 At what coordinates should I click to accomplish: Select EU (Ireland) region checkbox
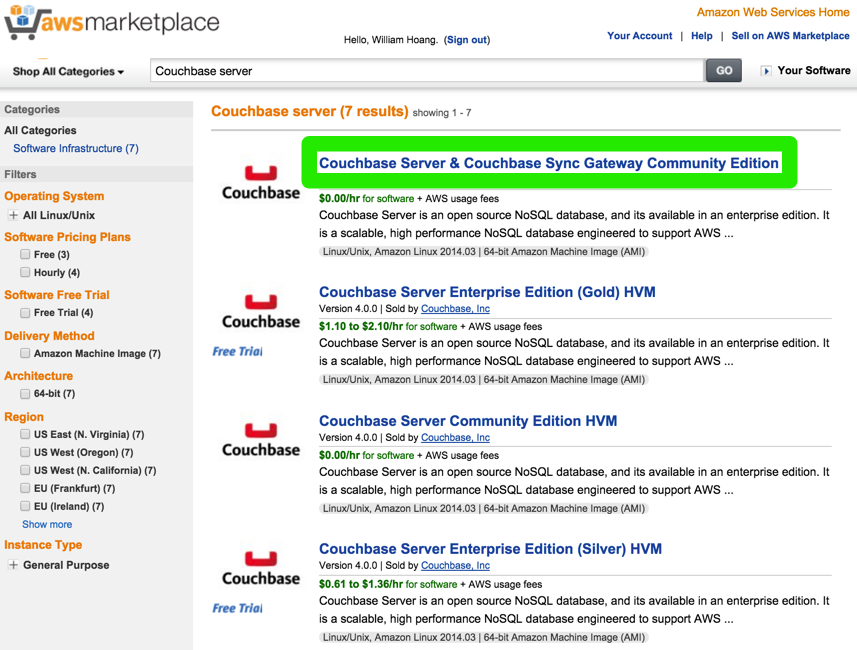tap(25, 506)
